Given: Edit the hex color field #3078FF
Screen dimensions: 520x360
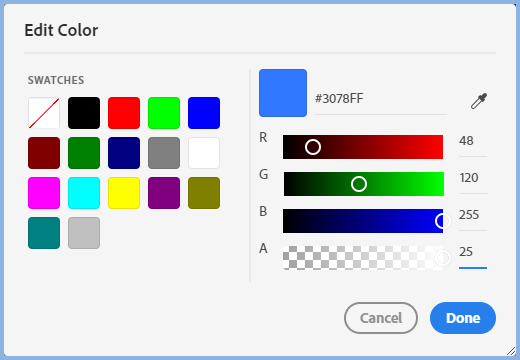Looking at the screenshot, I should point(381,99).
